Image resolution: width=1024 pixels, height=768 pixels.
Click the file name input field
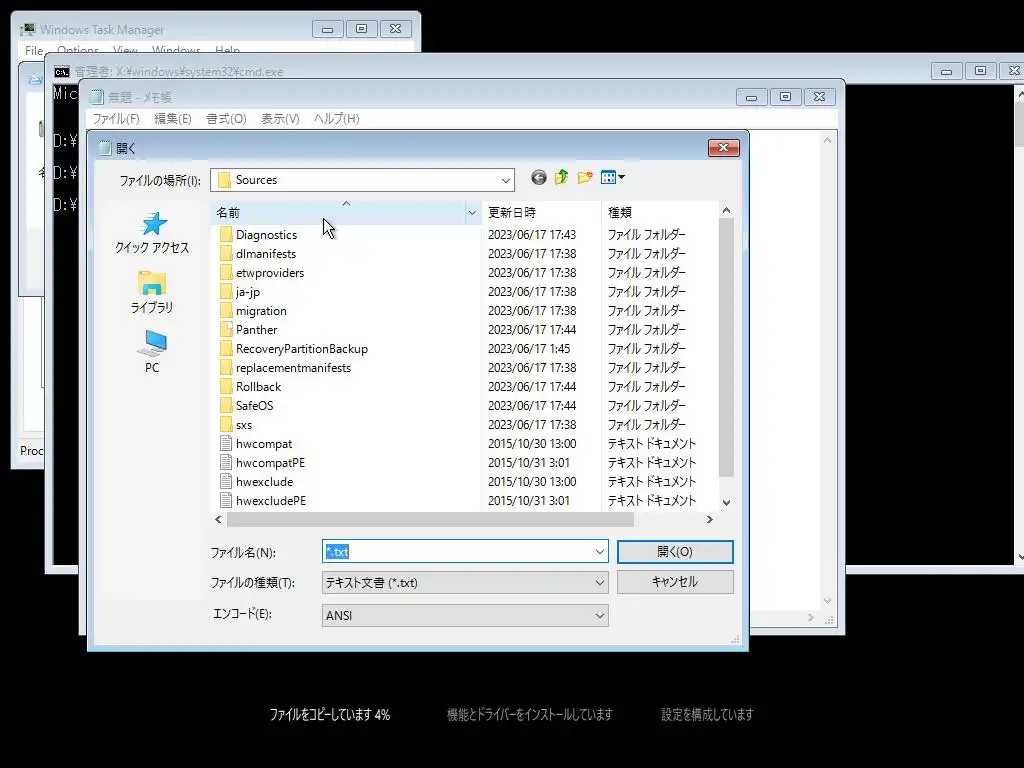coord(457,552)
